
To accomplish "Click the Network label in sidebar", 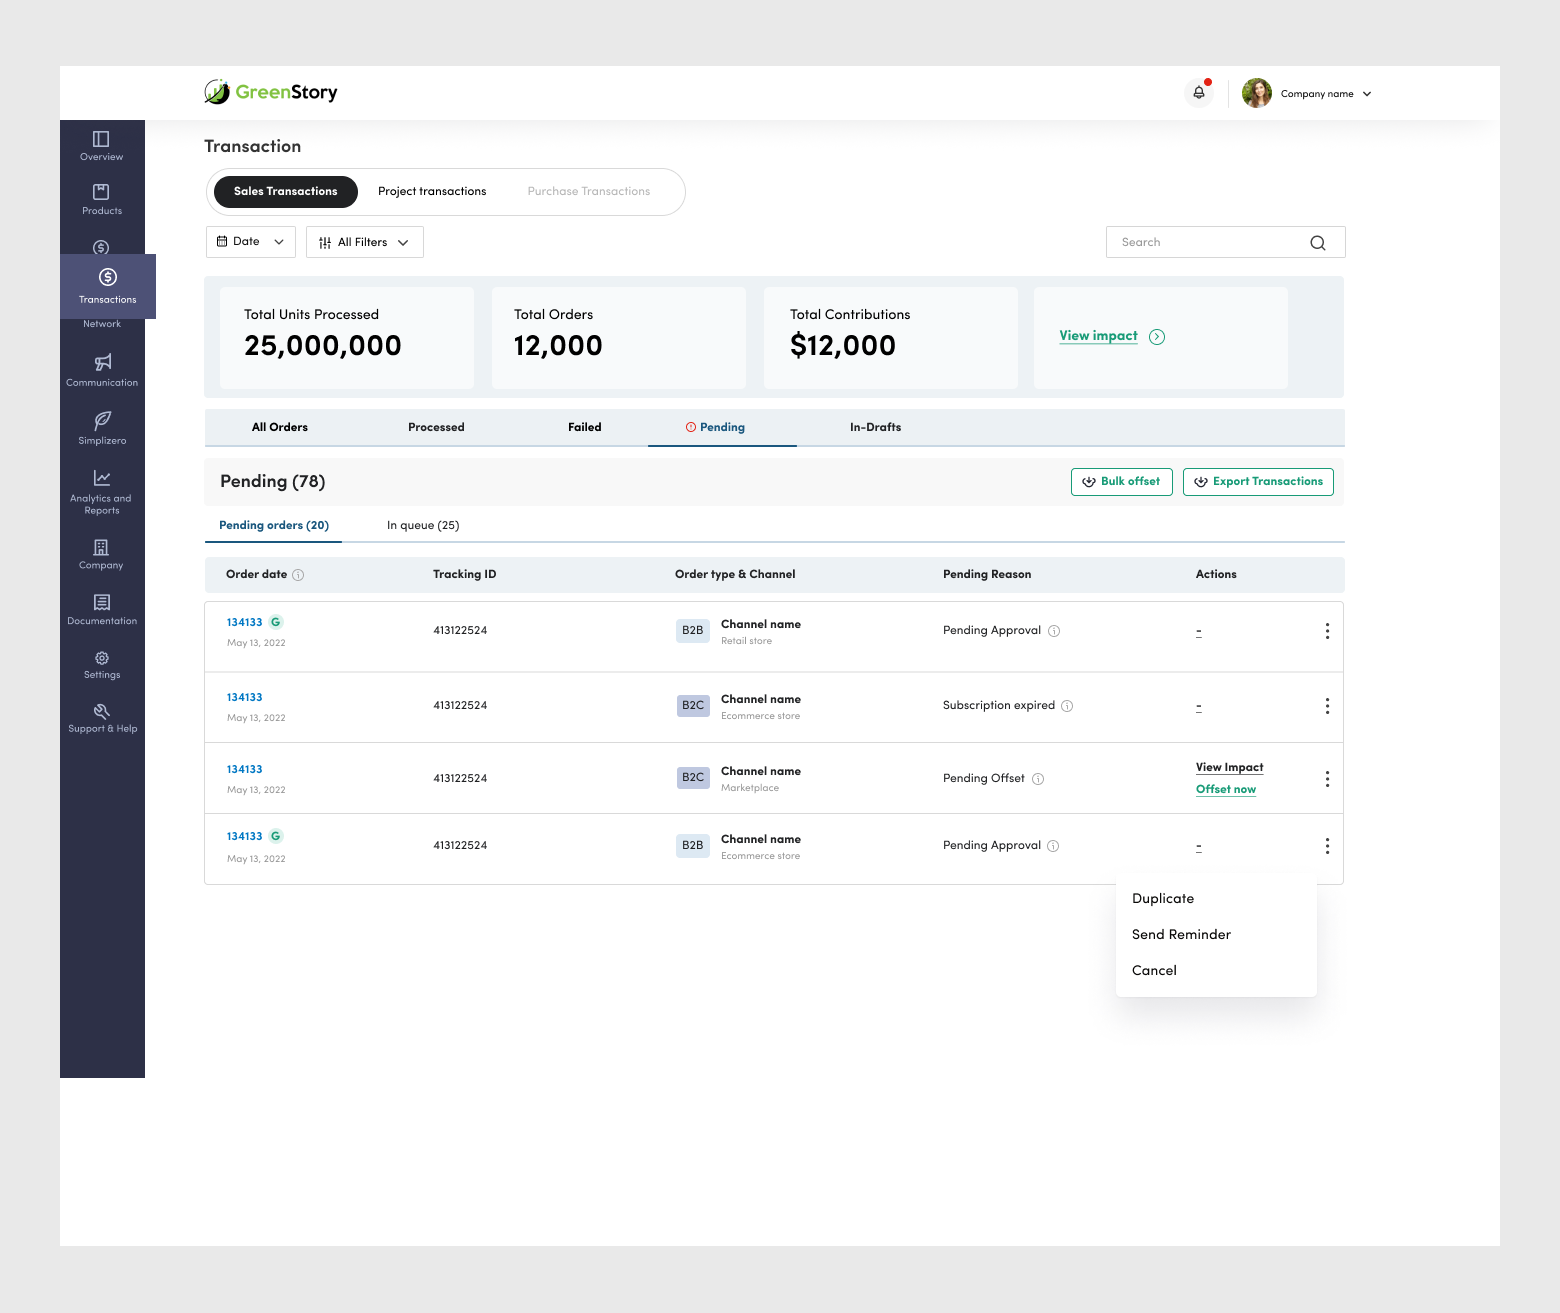I will [x=102, y=324].
